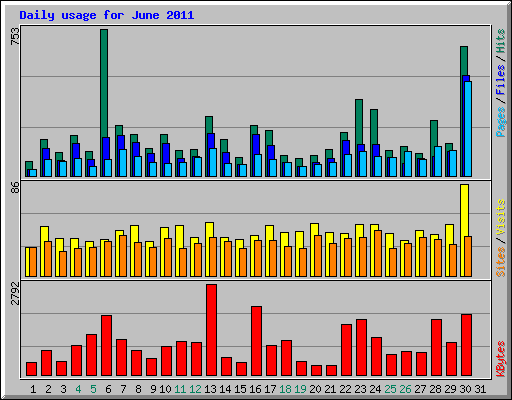The width and height of the screenshot is (512, 400).
Task: Click green weekend day label 11
Action: (x=180, y=389)
